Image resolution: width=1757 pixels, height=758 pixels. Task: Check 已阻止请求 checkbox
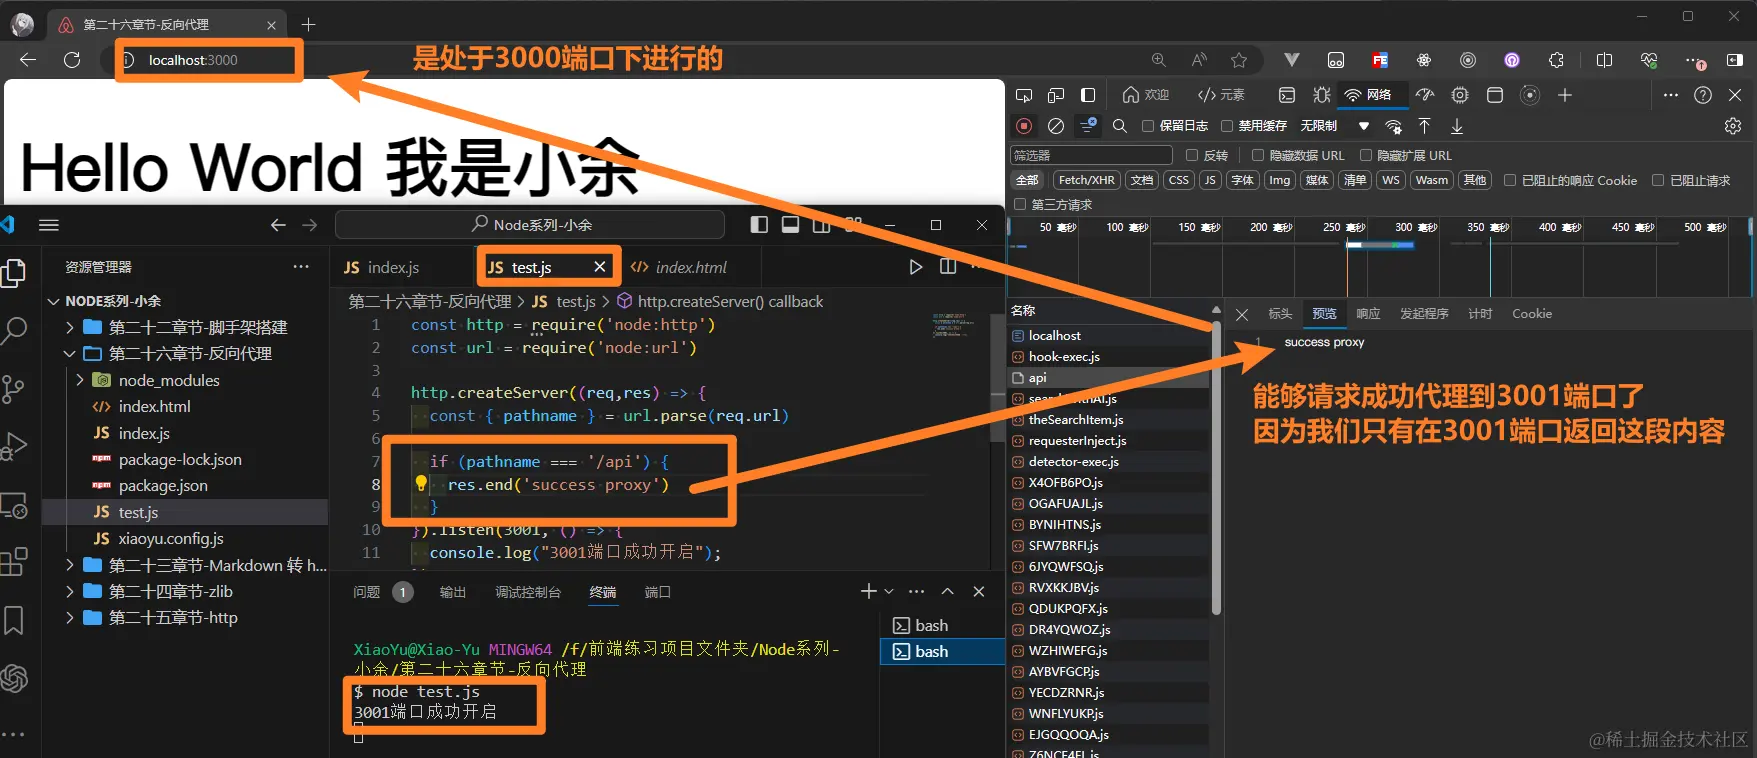[x=1658, y=180]
